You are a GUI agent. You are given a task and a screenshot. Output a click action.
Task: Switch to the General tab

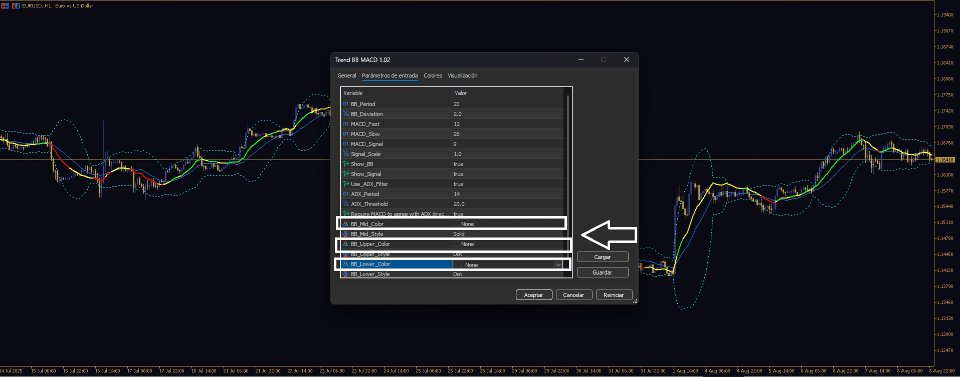tap(347, 75)
